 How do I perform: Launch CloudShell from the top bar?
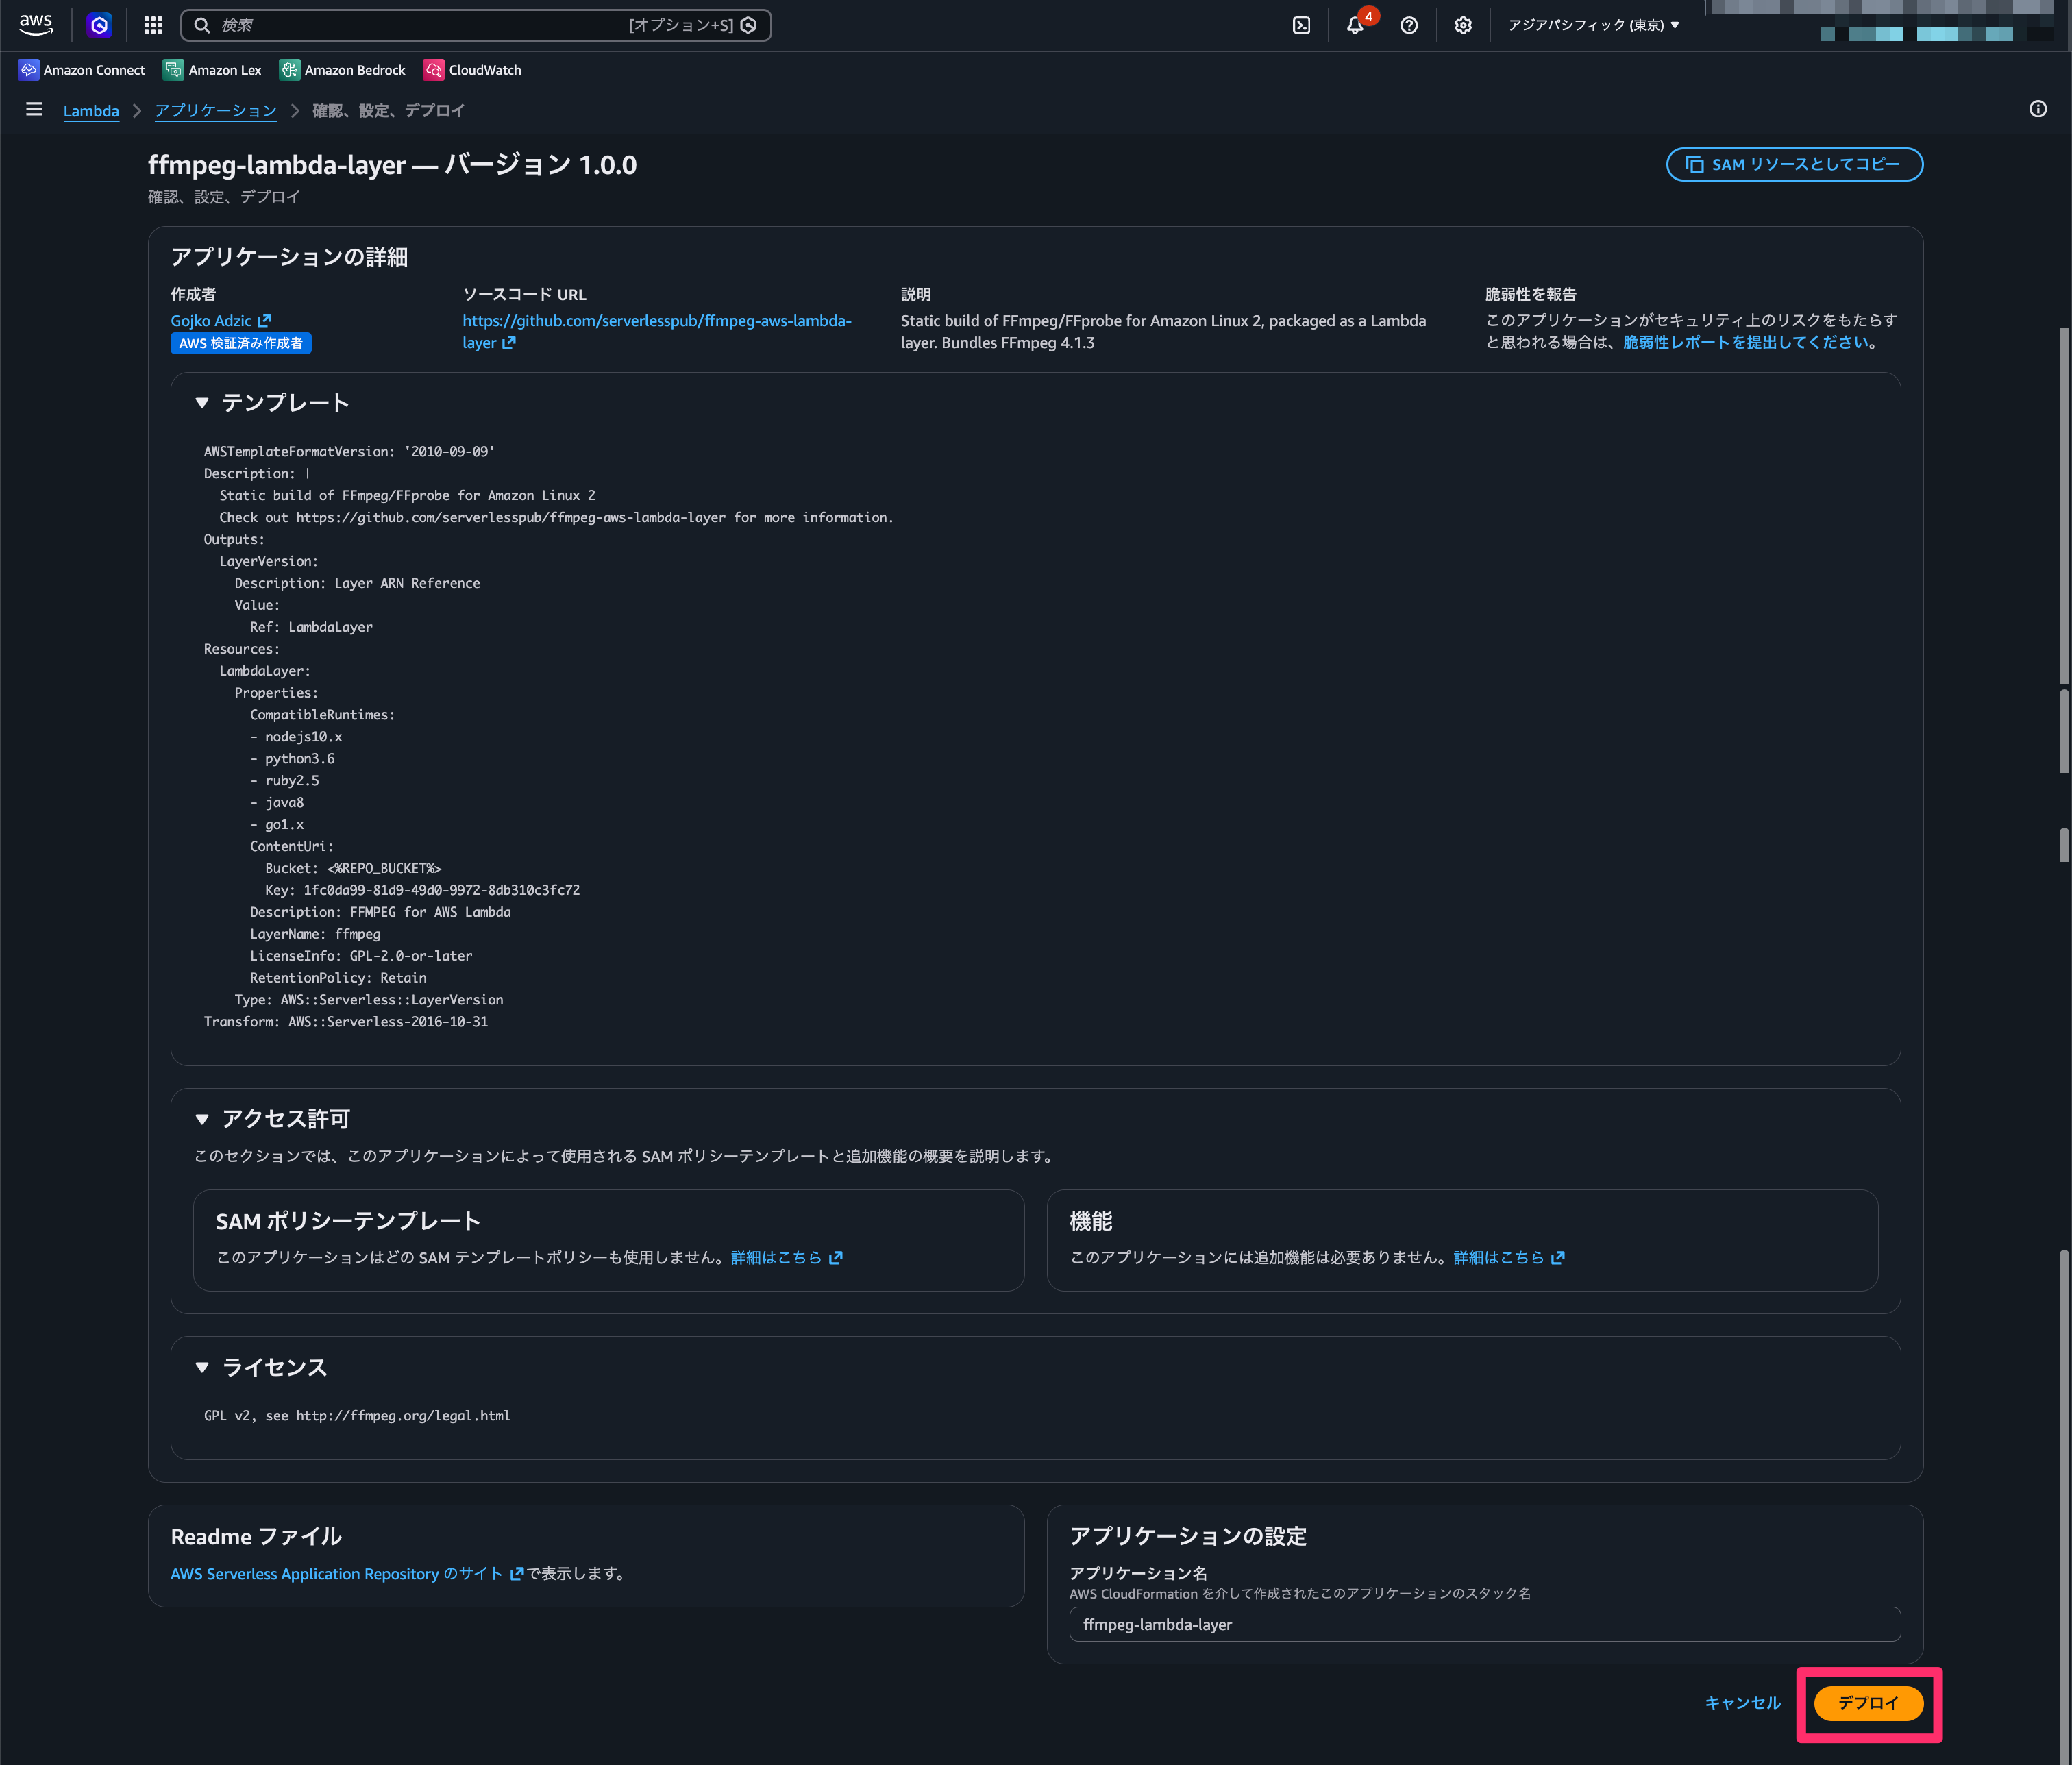coord(1301,25)
